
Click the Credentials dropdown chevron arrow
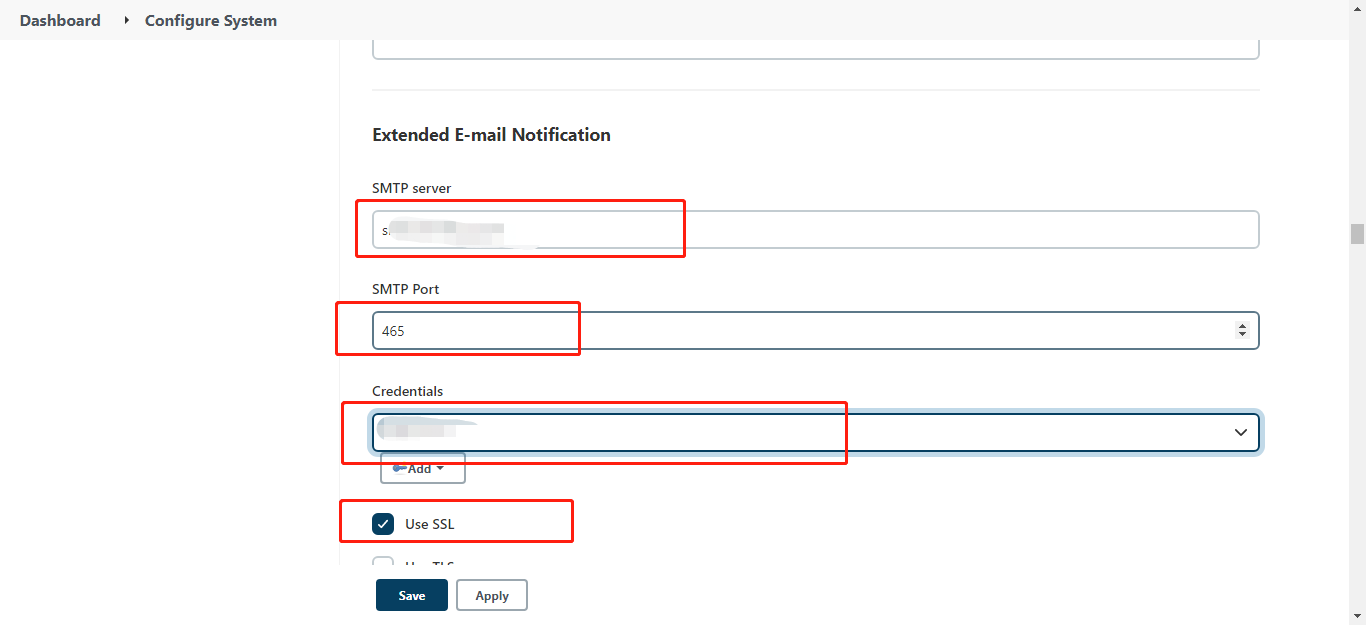(1241, 432)
